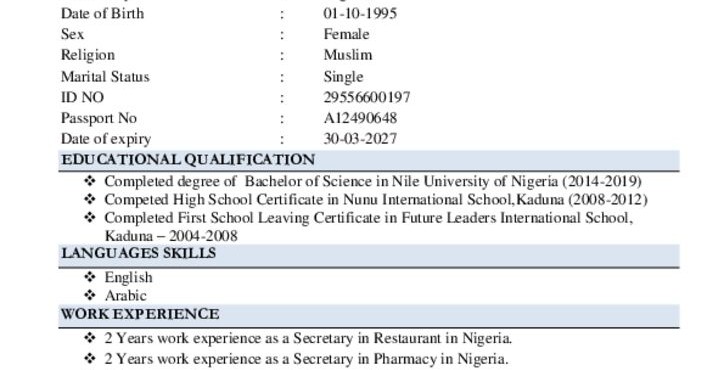Click the passport number A12490648
Image resolution: width=724 pixels, height=370 pixels.
pos(360,118)
